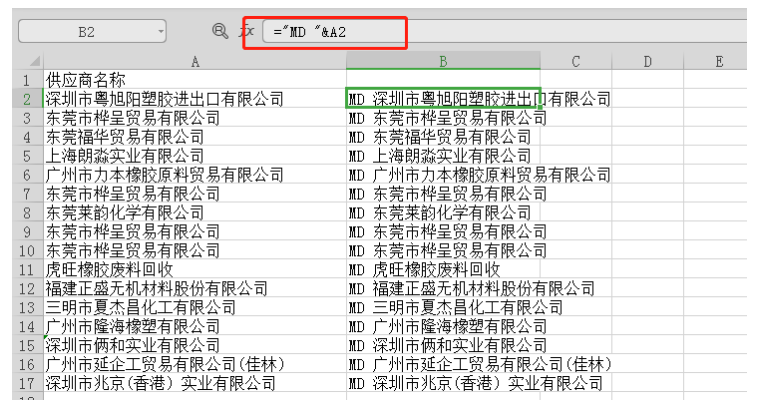Select column A header

click(195, 61)
